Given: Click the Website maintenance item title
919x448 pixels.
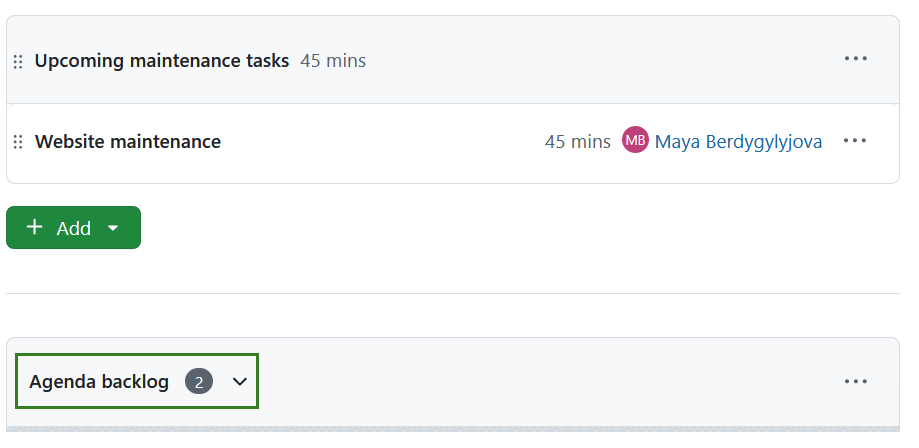Looking at the screenshot, I should (x=128, y=142).
